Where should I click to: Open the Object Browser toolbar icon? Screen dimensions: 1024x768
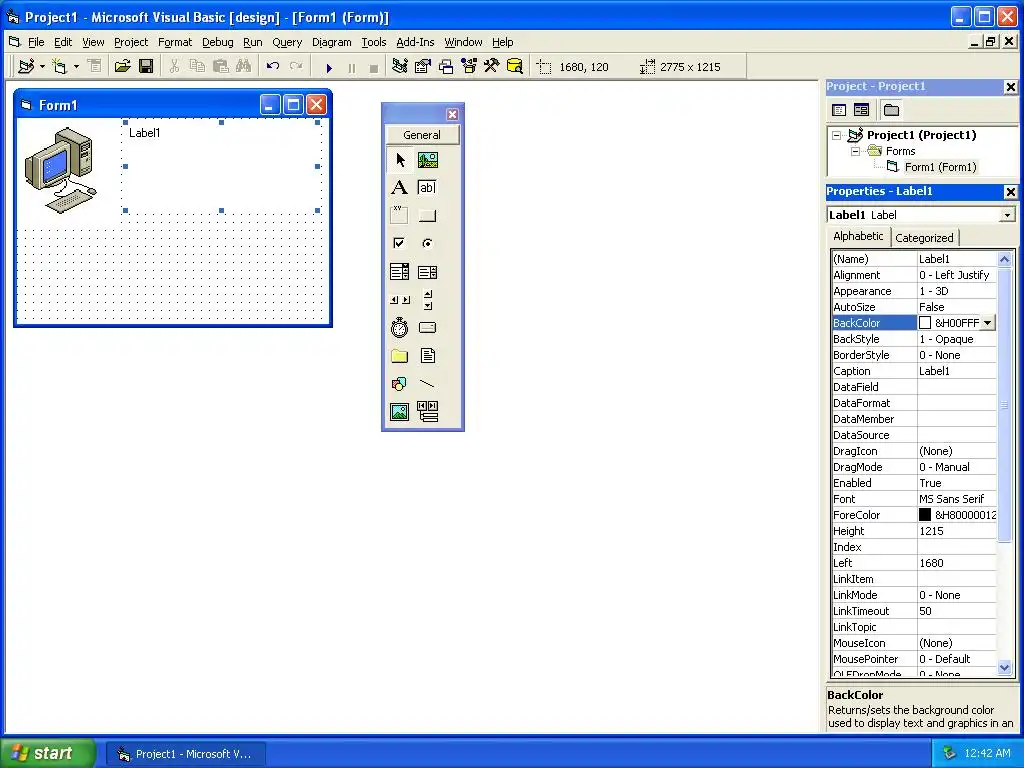point(469,67)
